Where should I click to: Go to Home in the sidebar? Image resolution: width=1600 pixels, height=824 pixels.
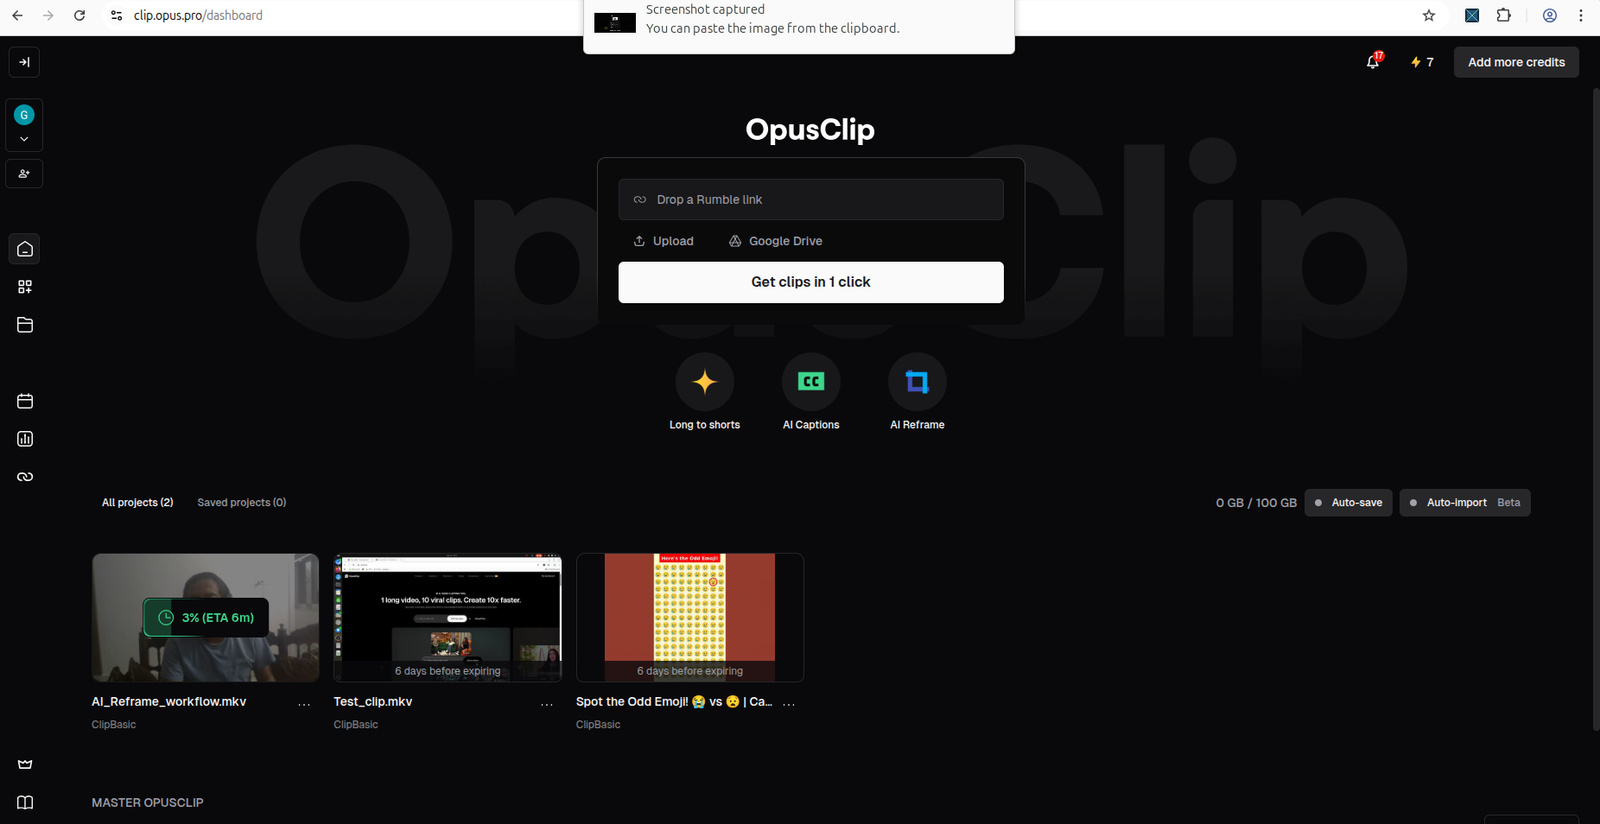tap(25, 249)
